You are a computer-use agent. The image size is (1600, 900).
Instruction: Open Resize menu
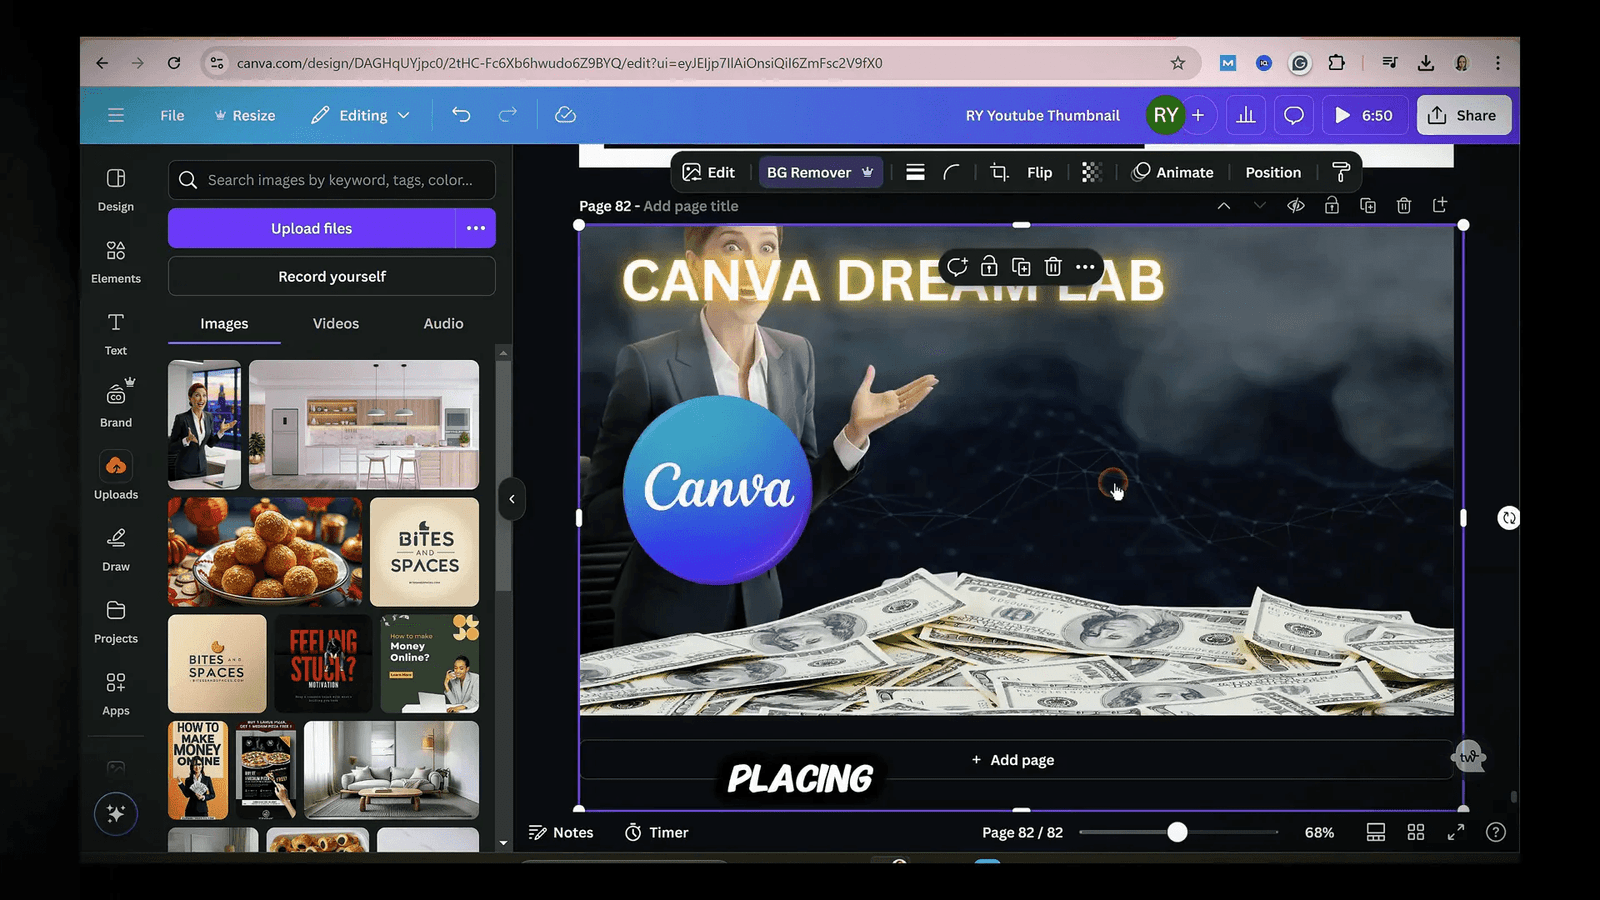[245, 115]
